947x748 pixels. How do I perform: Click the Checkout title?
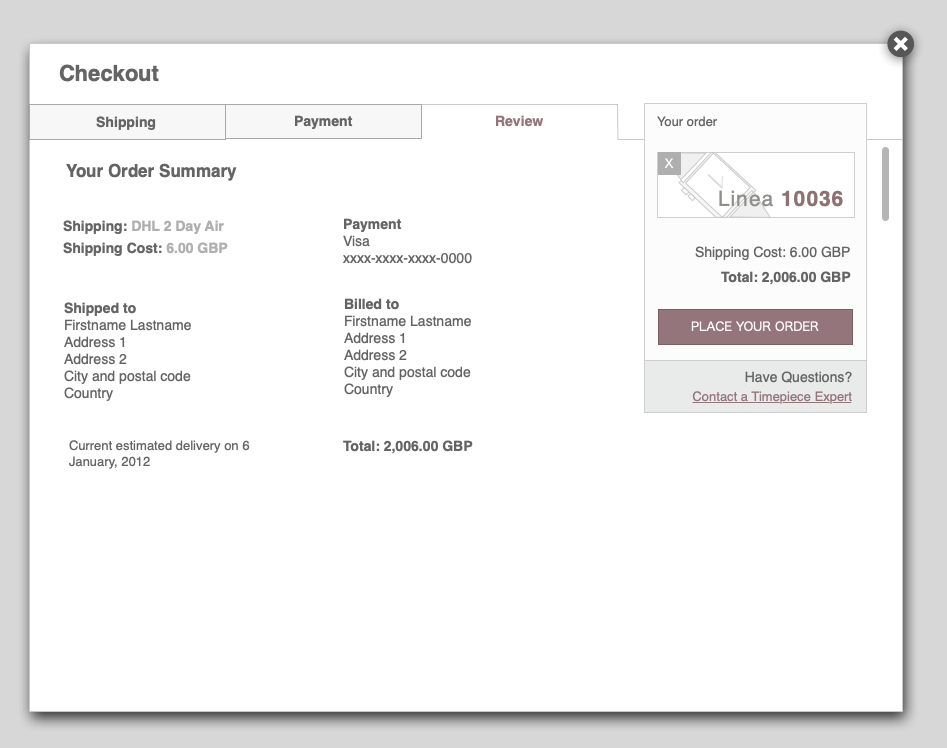click(109, 73)
